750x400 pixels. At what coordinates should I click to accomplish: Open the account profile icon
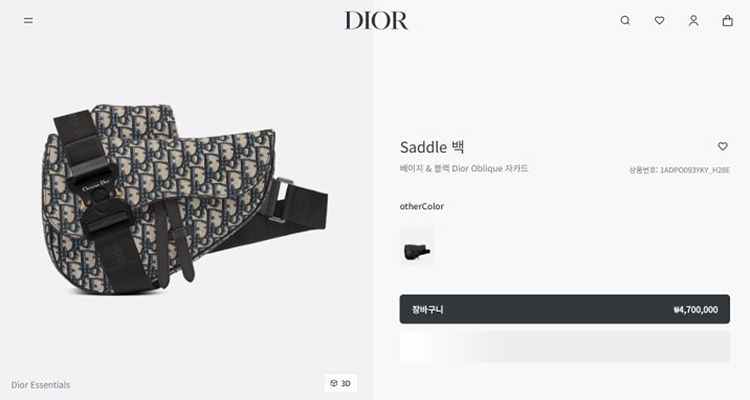coord(694,21)
